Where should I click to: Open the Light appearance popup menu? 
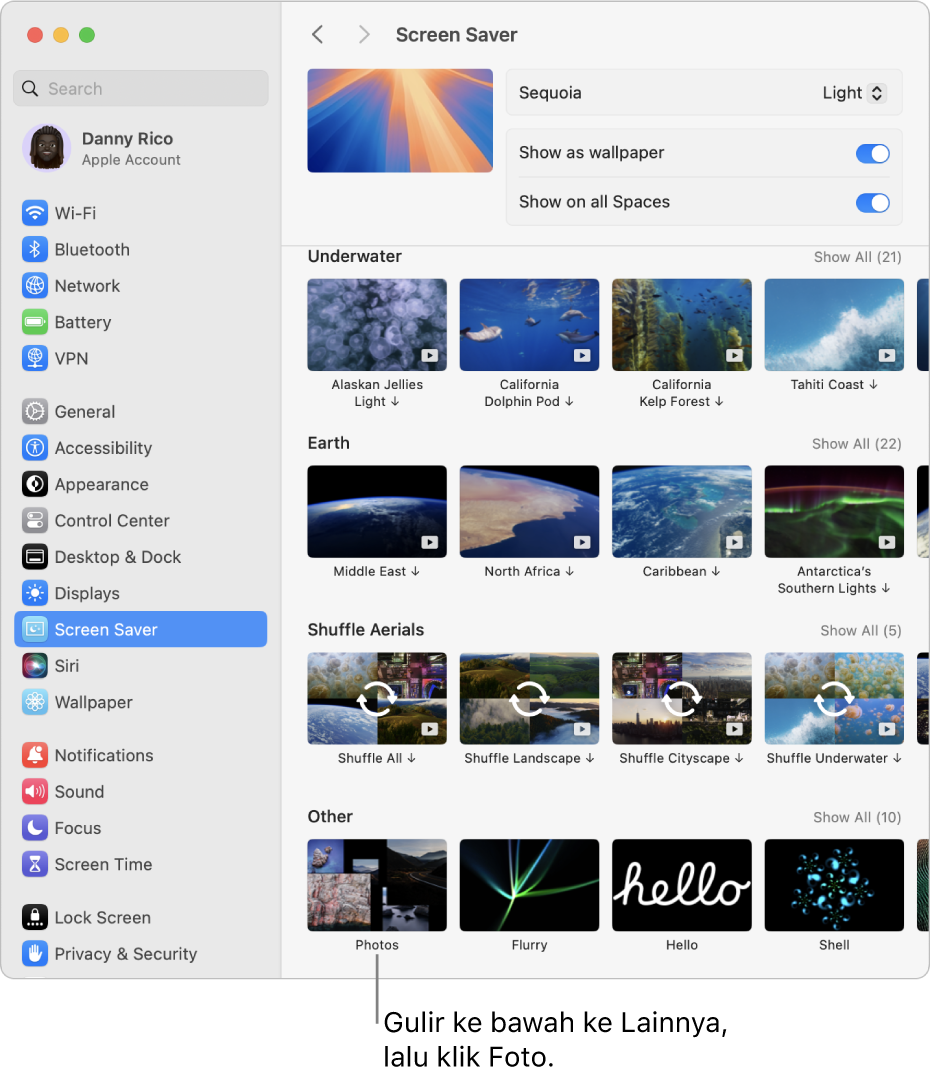[854, 93]
